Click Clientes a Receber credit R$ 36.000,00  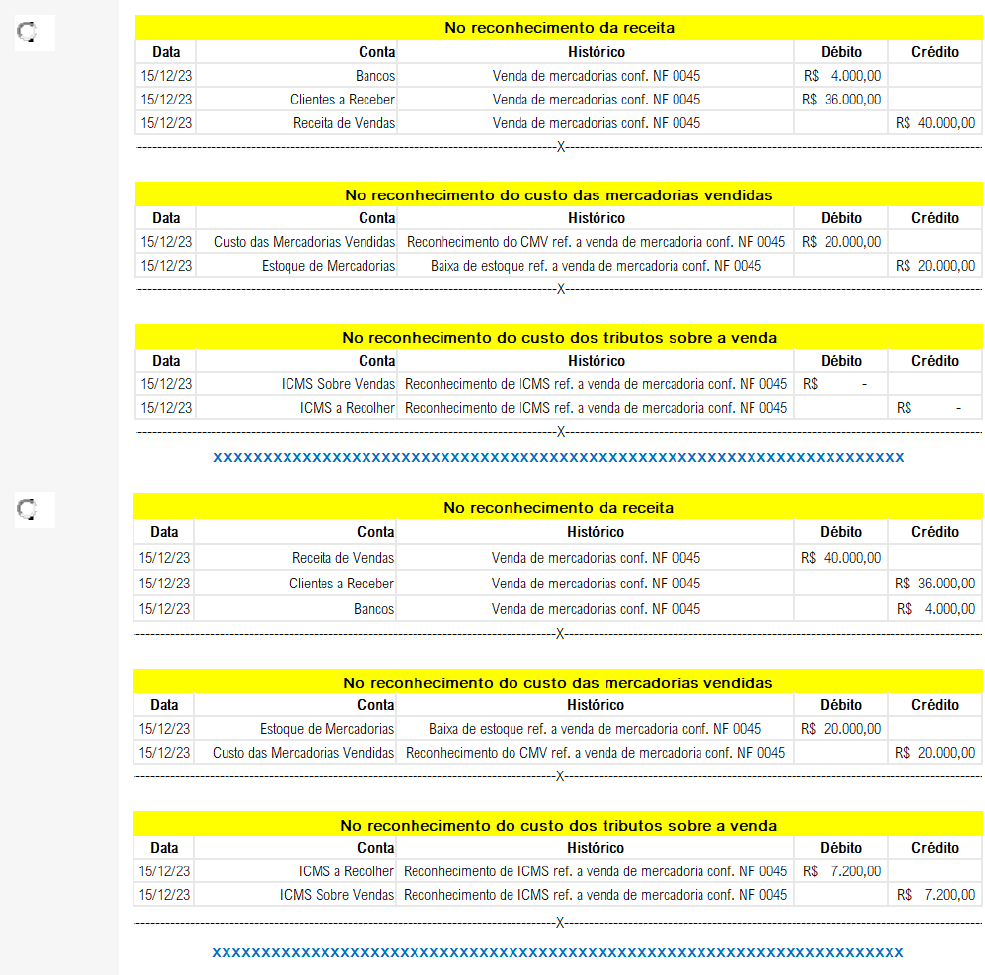click(x=935, y=584)
